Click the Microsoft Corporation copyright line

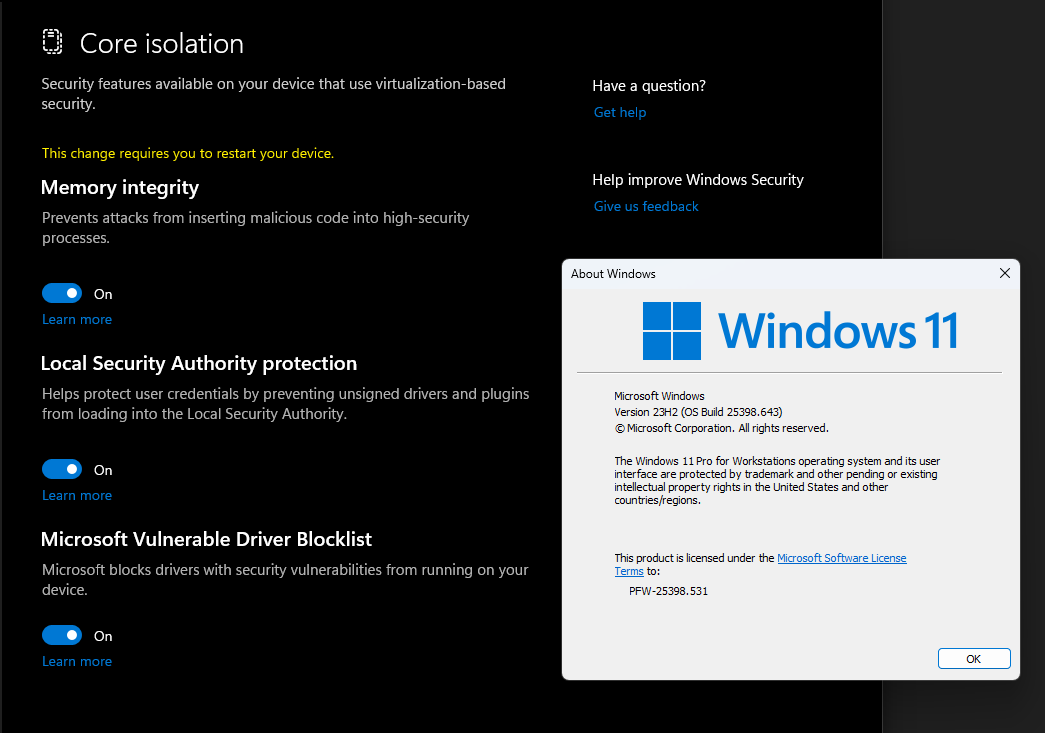(722, 428)
